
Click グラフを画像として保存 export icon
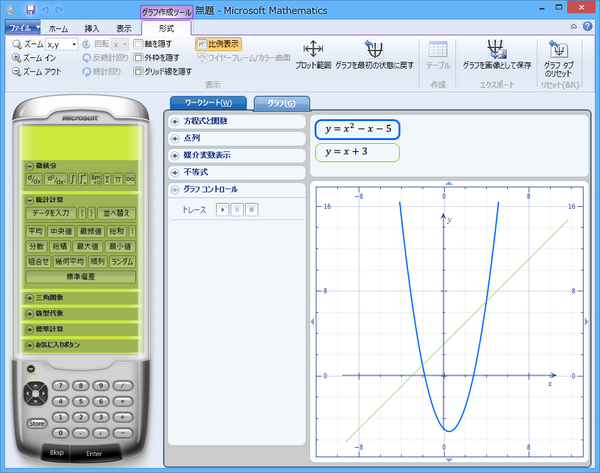[497, 49]
